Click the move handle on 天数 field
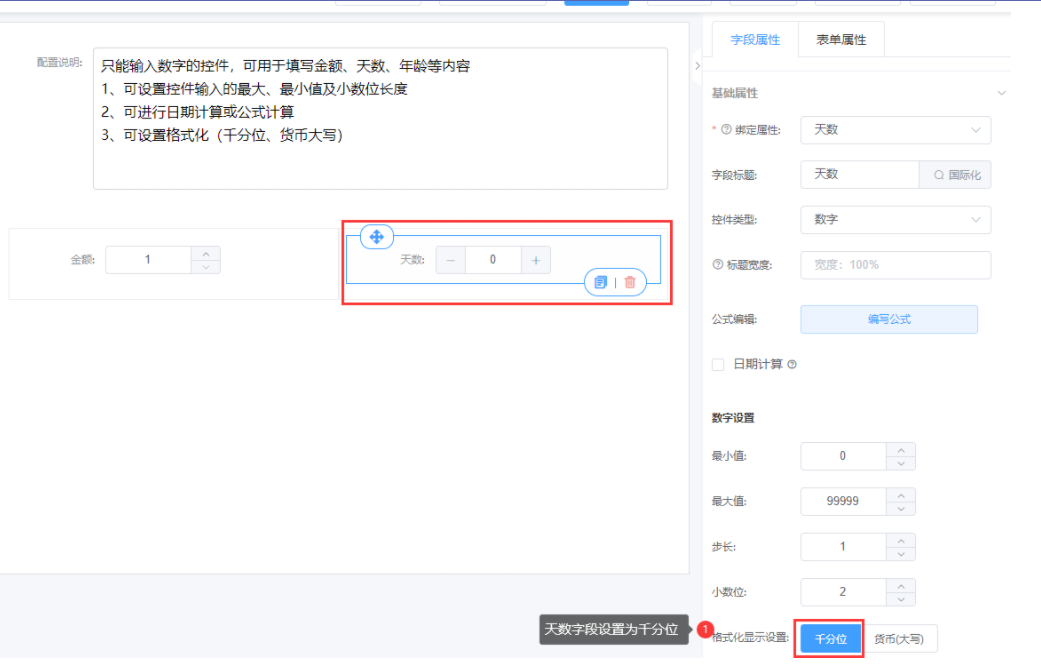1041x667 pixels. coord(377,236)
